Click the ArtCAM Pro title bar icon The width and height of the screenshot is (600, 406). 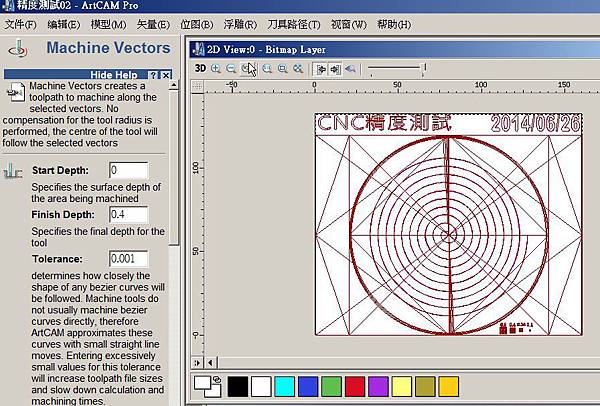[8, 5]
